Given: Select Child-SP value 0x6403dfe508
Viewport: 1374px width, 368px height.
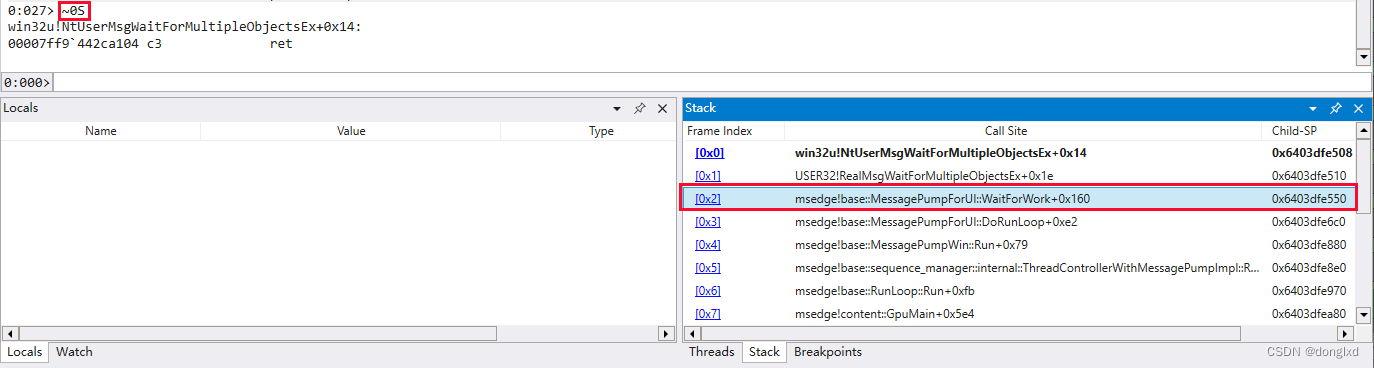Looking at the screenshot, I should click(1312, 153).
